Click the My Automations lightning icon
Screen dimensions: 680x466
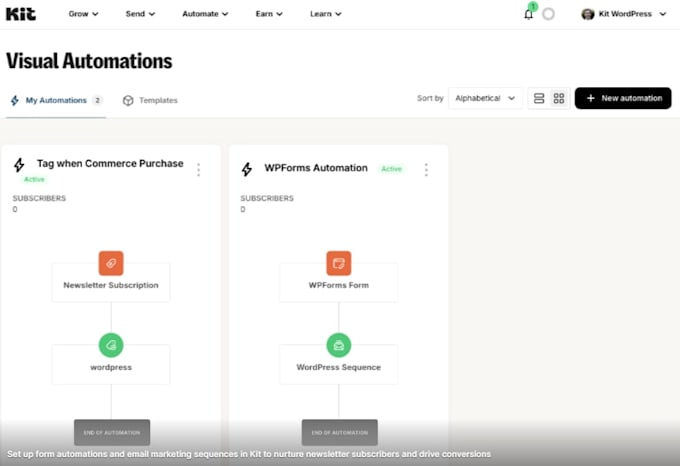[x=15, y=101]
